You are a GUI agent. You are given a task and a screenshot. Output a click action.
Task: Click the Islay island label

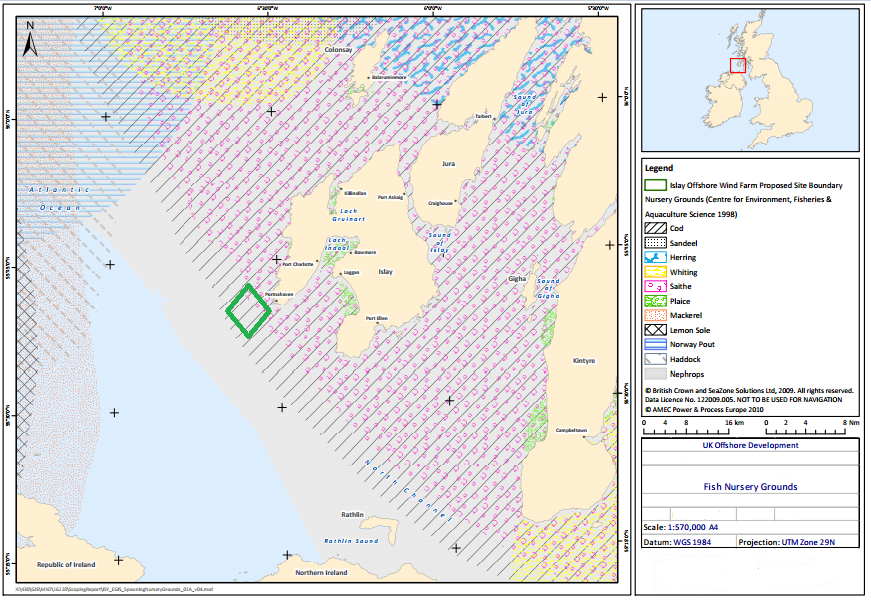(x=386, y=272)
